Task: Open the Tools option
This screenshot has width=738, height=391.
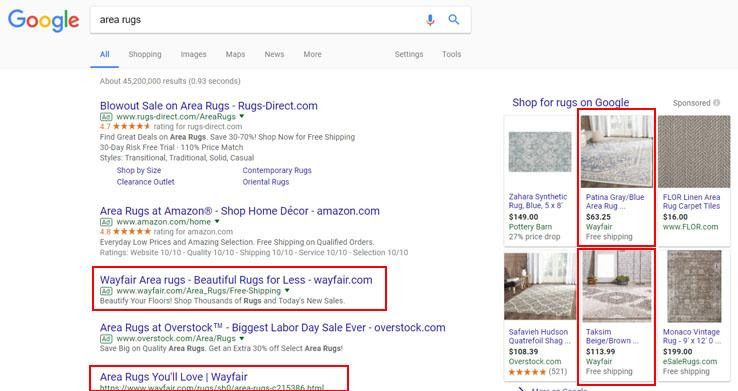Action: (451, 54)
